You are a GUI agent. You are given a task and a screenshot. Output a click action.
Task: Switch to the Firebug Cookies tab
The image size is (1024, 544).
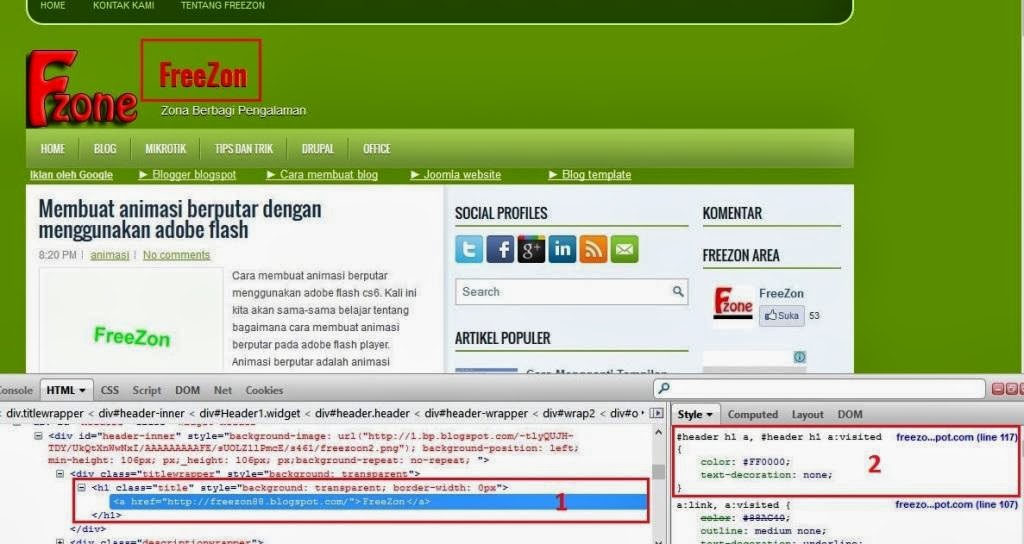tap(264, 390)
